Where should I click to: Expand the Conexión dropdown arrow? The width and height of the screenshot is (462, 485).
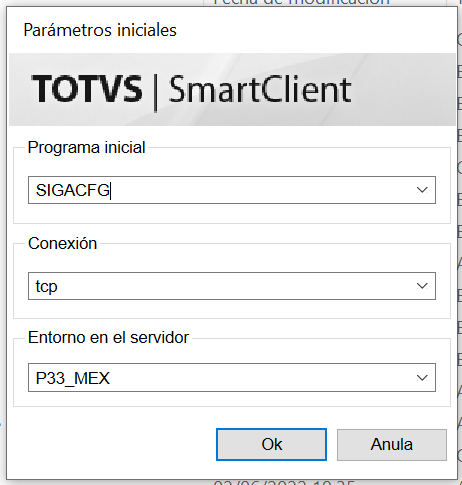click(422, 286)
